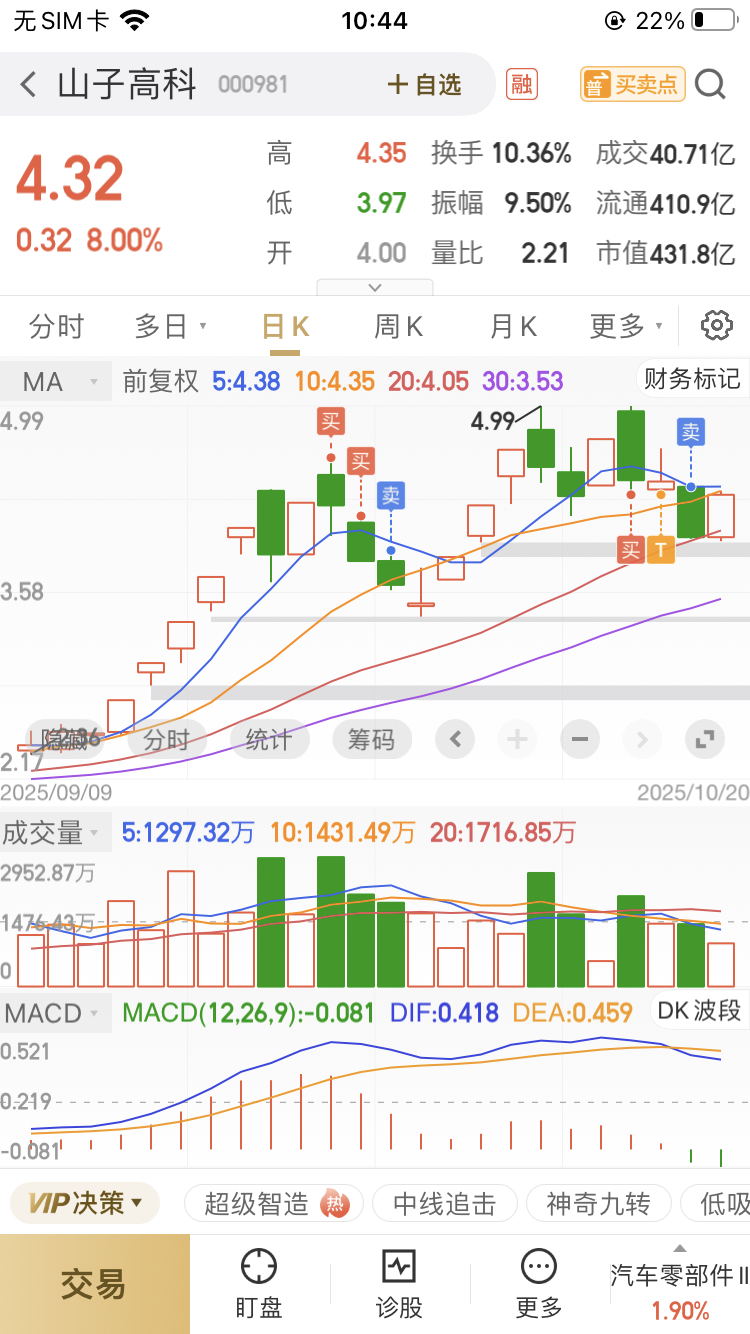The width and height of the screenshot is (750, 1334).
Task: Open the 更多 period dropdown
Action: pyautogui.click(x=626, y=327)
